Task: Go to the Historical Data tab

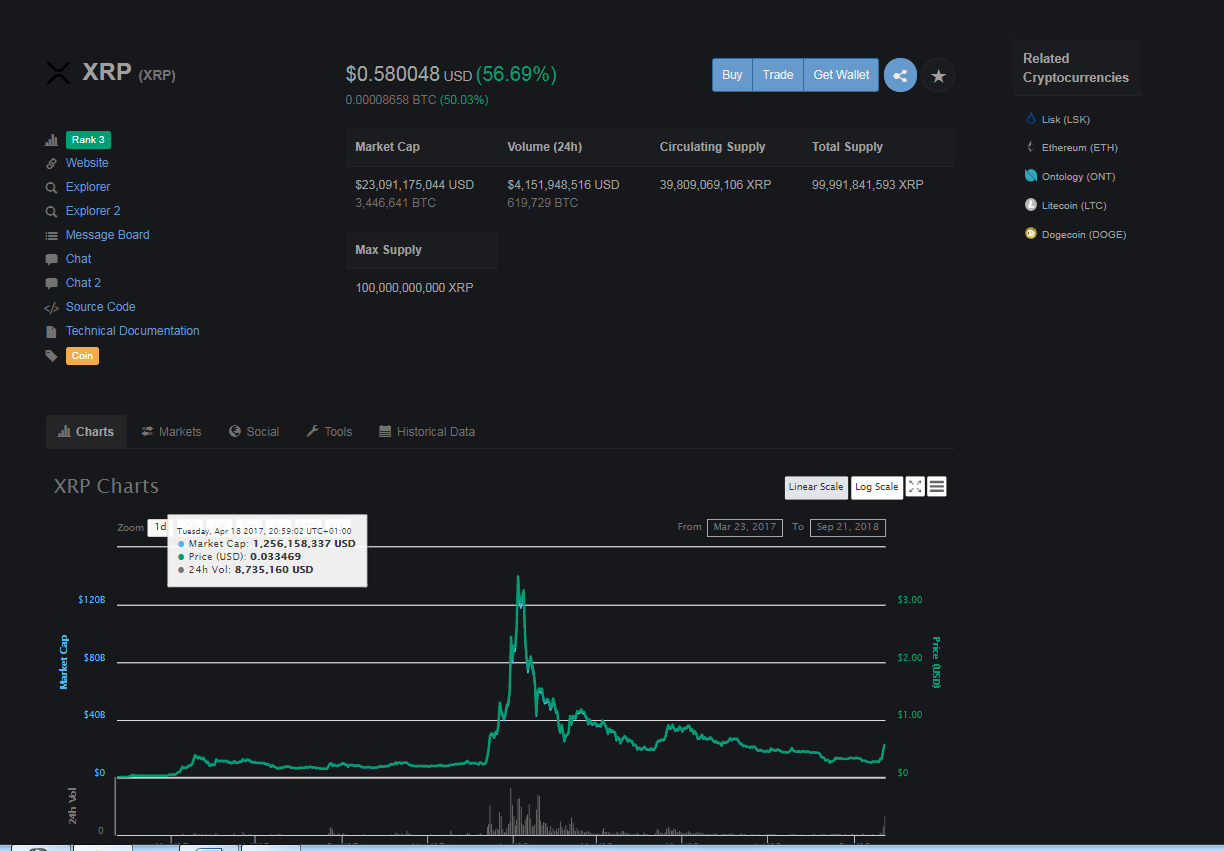Action: (427, 432)
